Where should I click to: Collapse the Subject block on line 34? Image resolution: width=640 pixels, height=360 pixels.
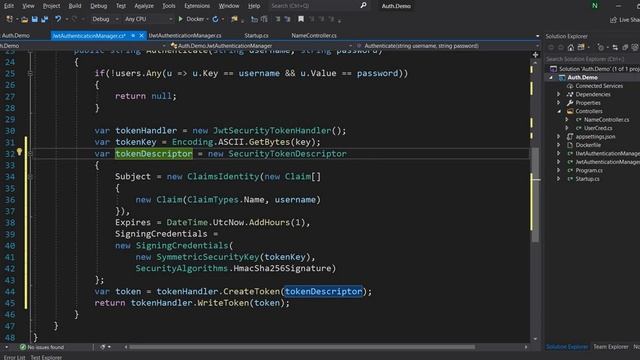(30, 176)
